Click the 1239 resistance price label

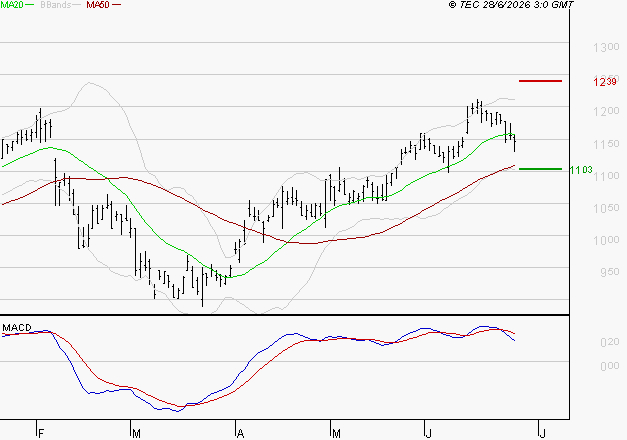pyautogui.click(x=605, y=82)
